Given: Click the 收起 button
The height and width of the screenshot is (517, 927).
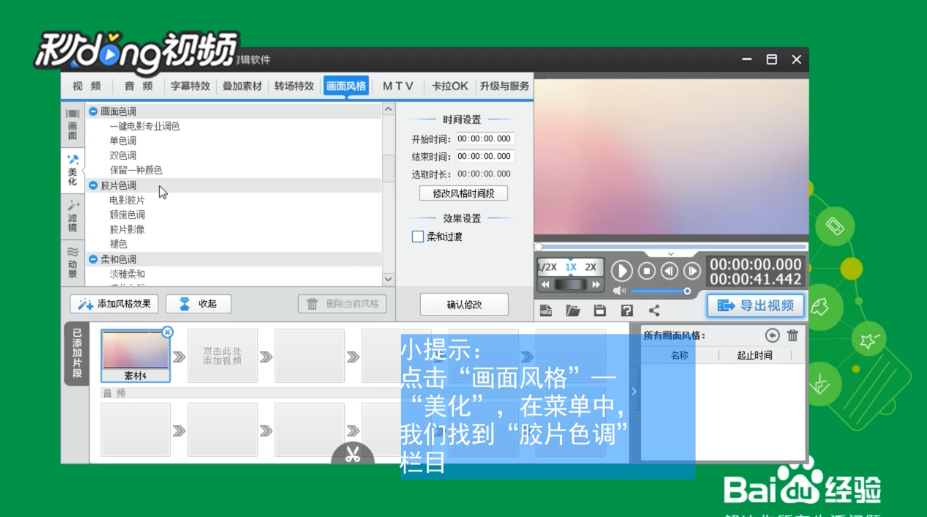Looking at the screenshot, I should tap(198, 304).
